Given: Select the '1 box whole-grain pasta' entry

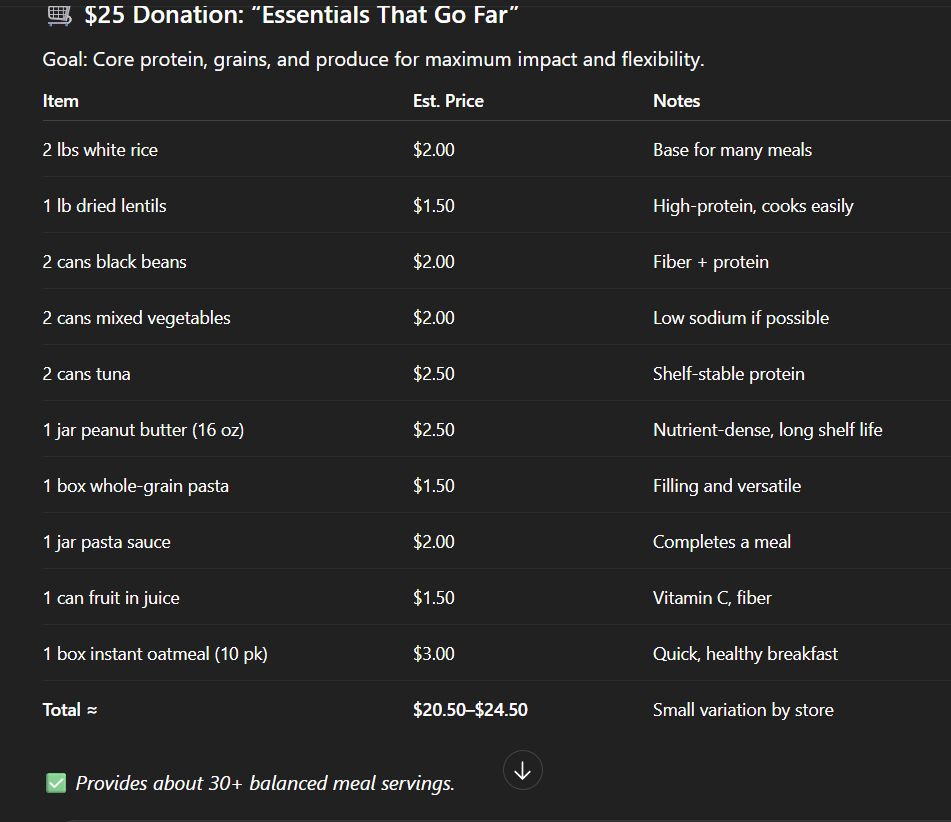Looking at the screenshot, I should [x=133, y=485].
